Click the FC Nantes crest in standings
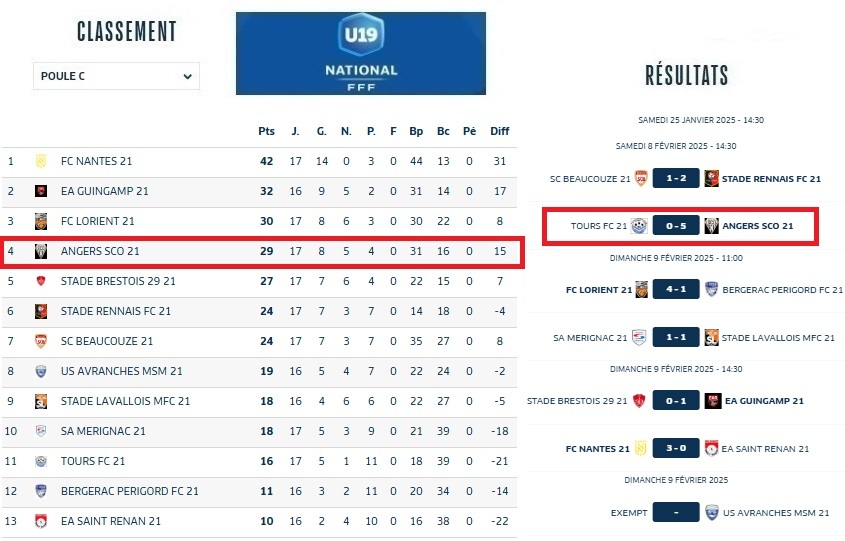 click(x=41, y=161)
